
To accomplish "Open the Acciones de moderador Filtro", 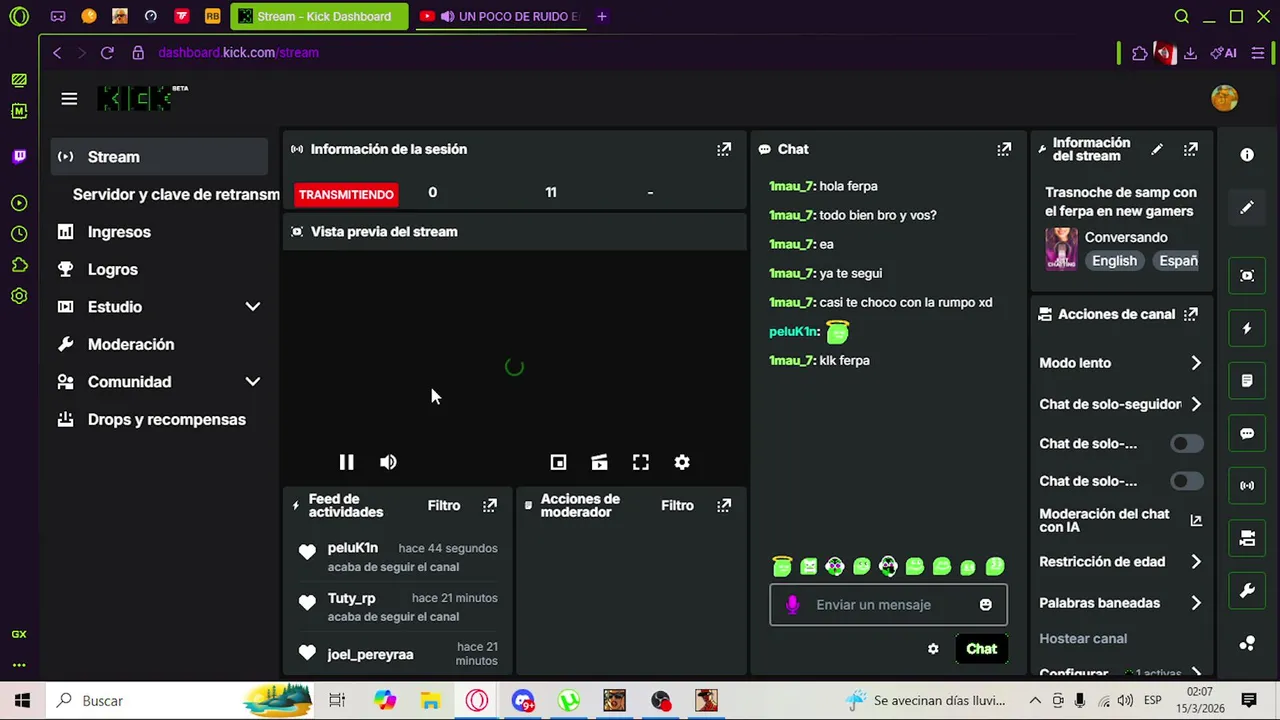I will pyautogui.click(x=677, y=506).
